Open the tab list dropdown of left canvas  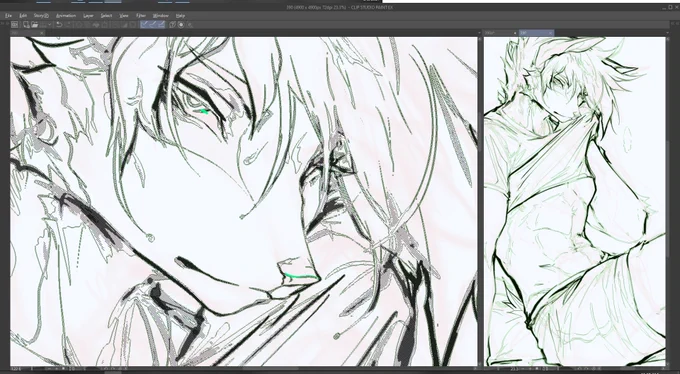(479, 33)
